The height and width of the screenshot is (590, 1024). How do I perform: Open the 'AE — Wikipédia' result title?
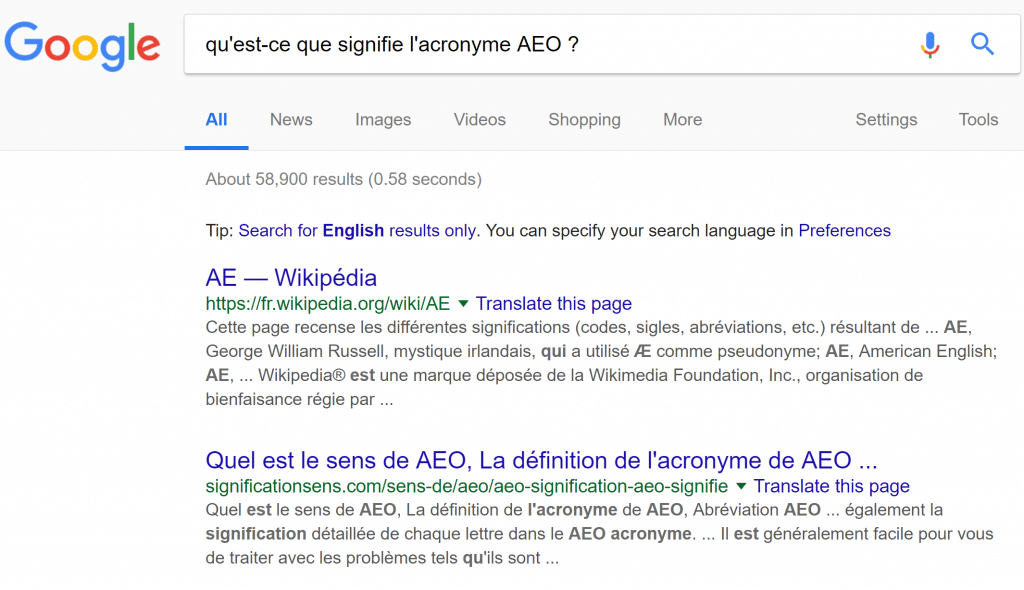pos(291,278)
